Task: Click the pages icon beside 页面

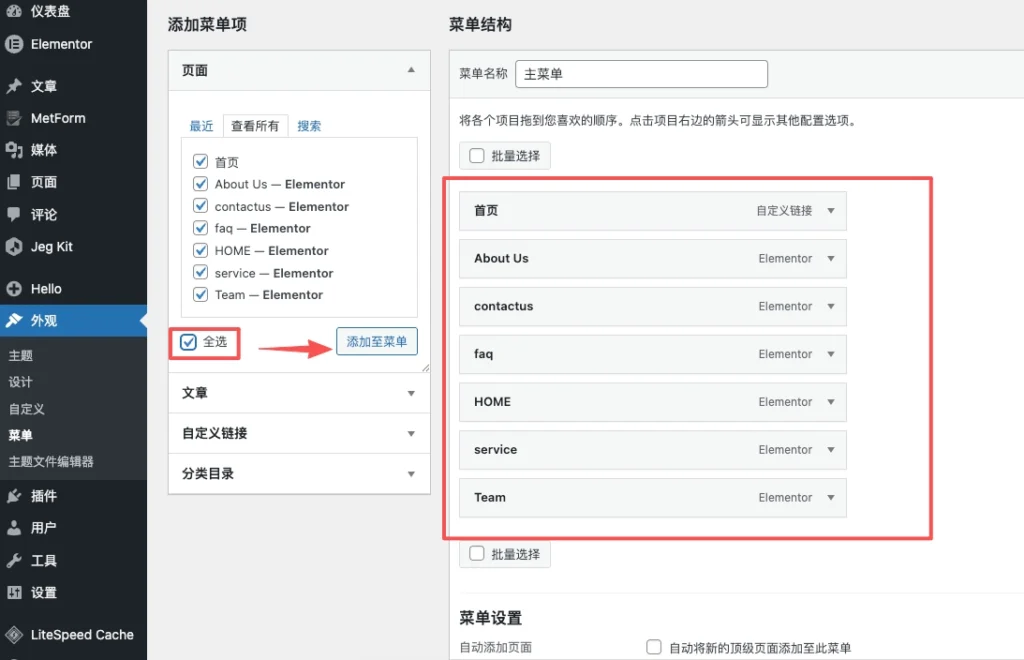Action: pos(14,182)
